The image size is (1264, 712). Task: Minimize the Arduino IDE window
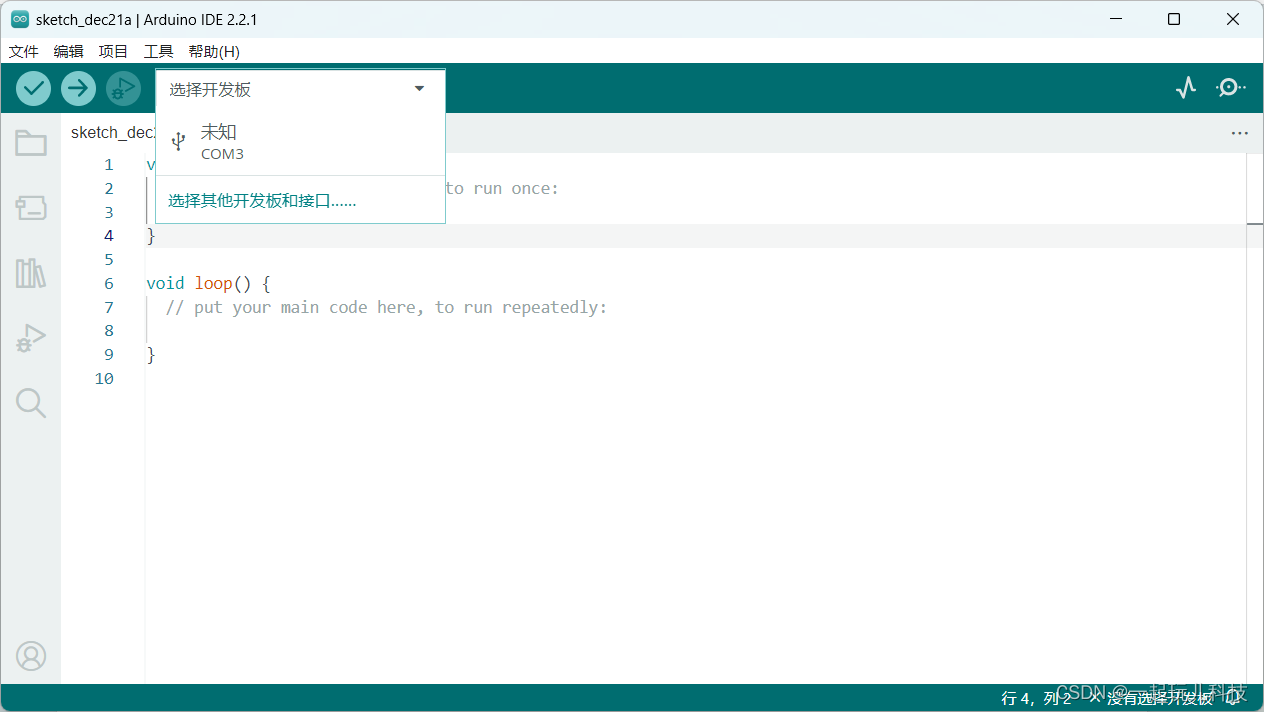(1117, 19)
